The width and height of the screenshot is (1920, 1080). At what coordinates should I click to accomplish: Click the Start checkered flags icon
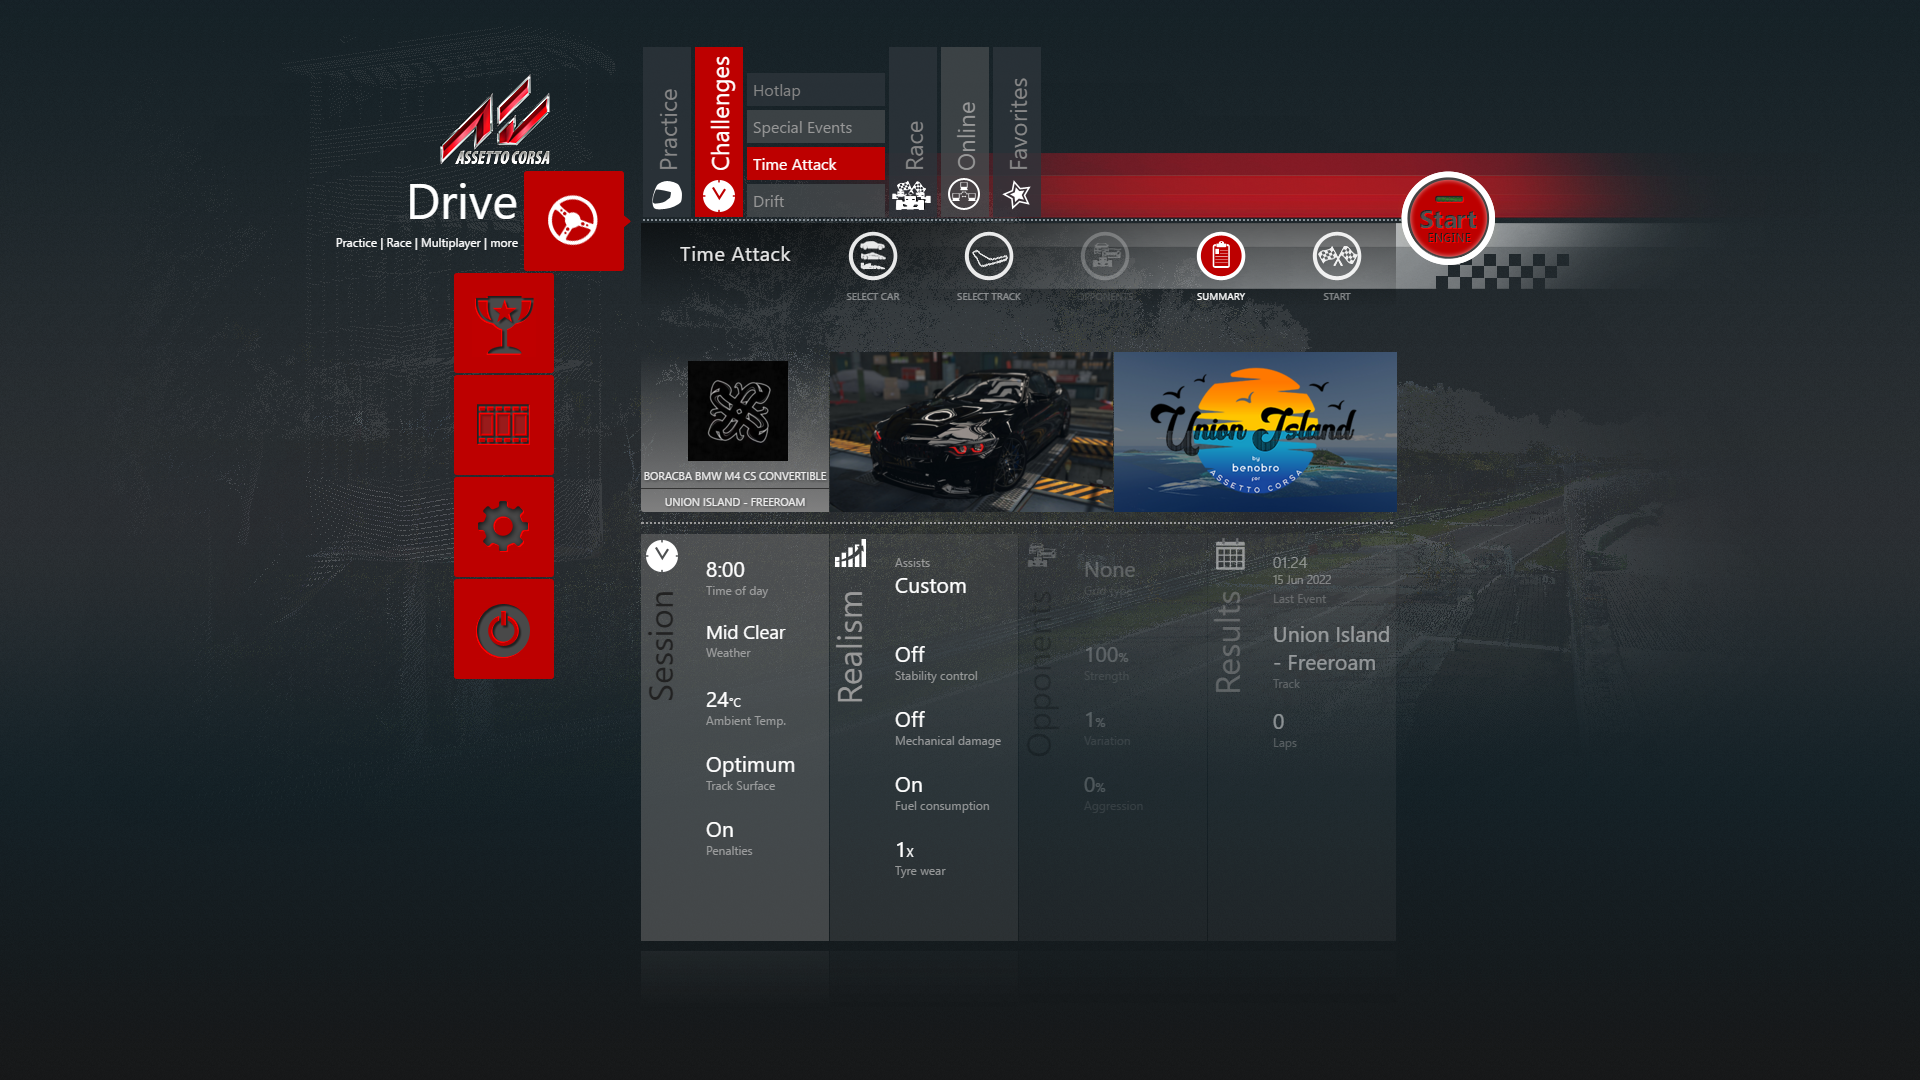pos(1336,258)
